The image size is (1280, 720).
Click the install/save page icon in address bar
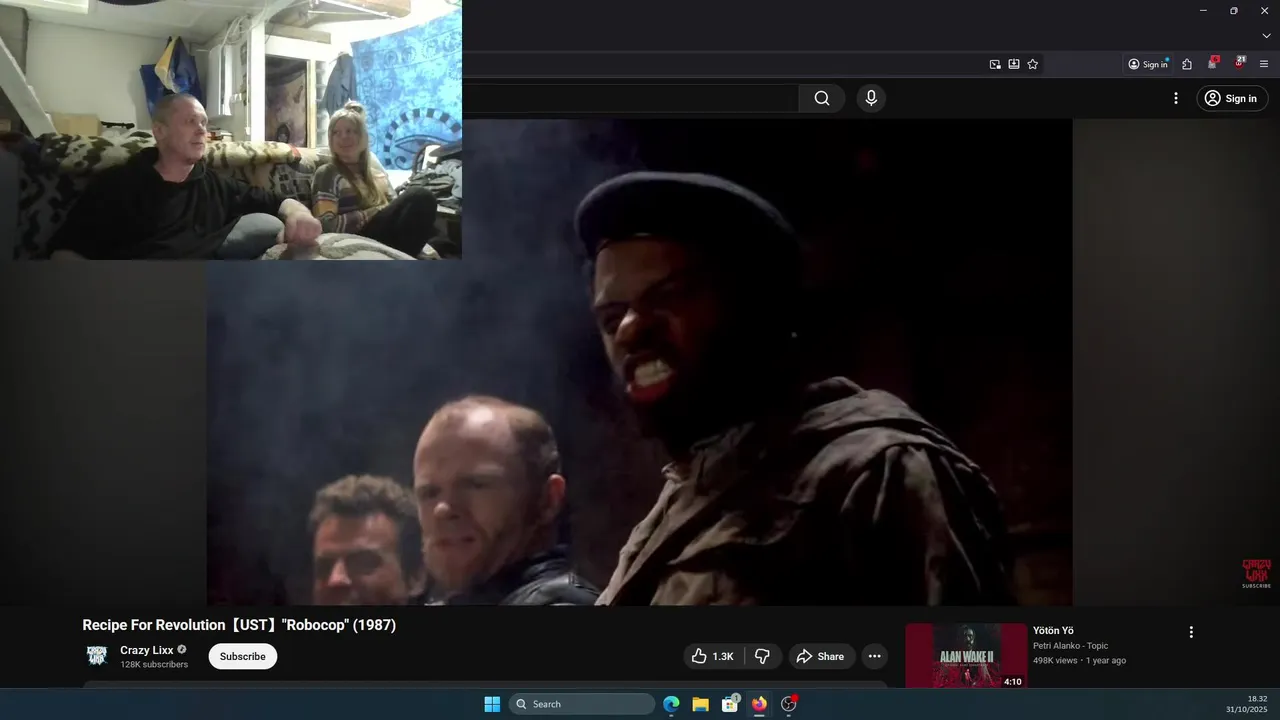(x=1014, y=64)
